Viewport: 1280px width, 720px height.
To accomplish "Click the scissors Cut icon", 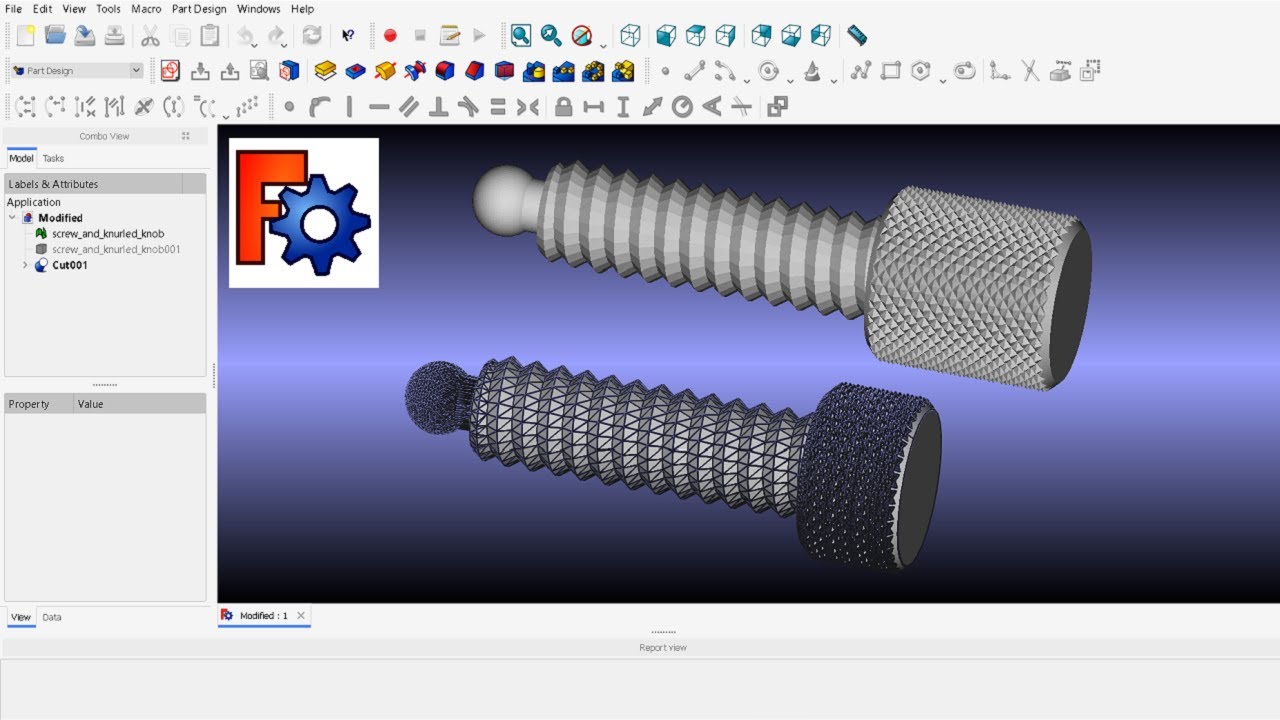I will [150, 36].
